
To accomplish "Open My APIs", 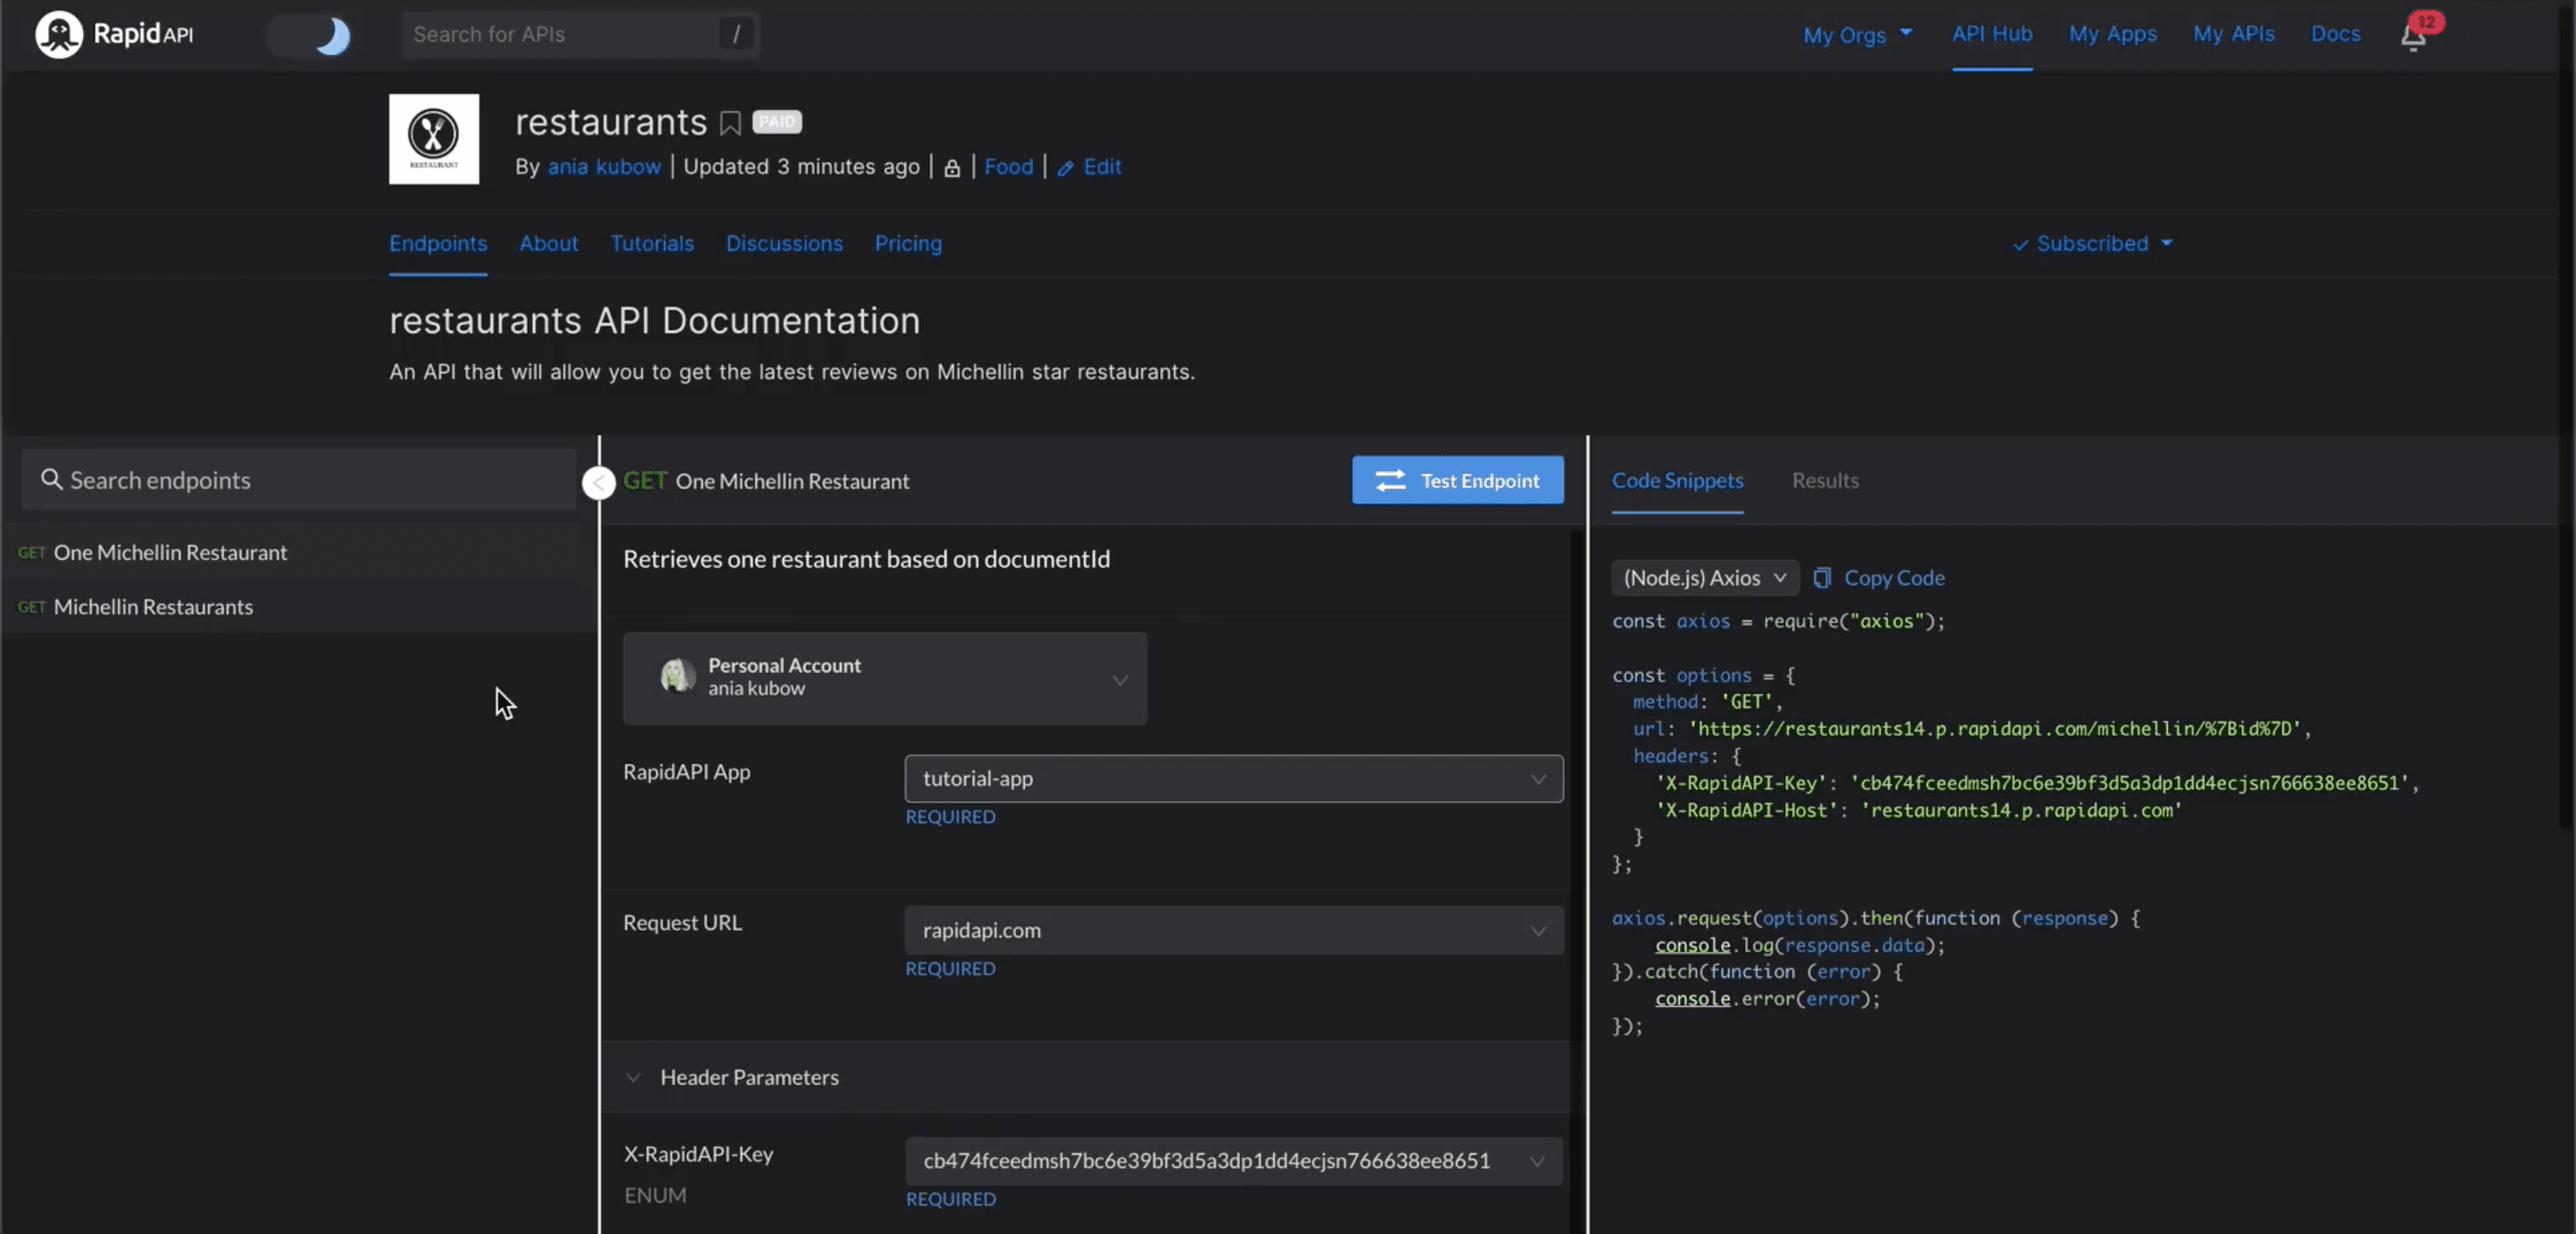I will [2233, 34].
